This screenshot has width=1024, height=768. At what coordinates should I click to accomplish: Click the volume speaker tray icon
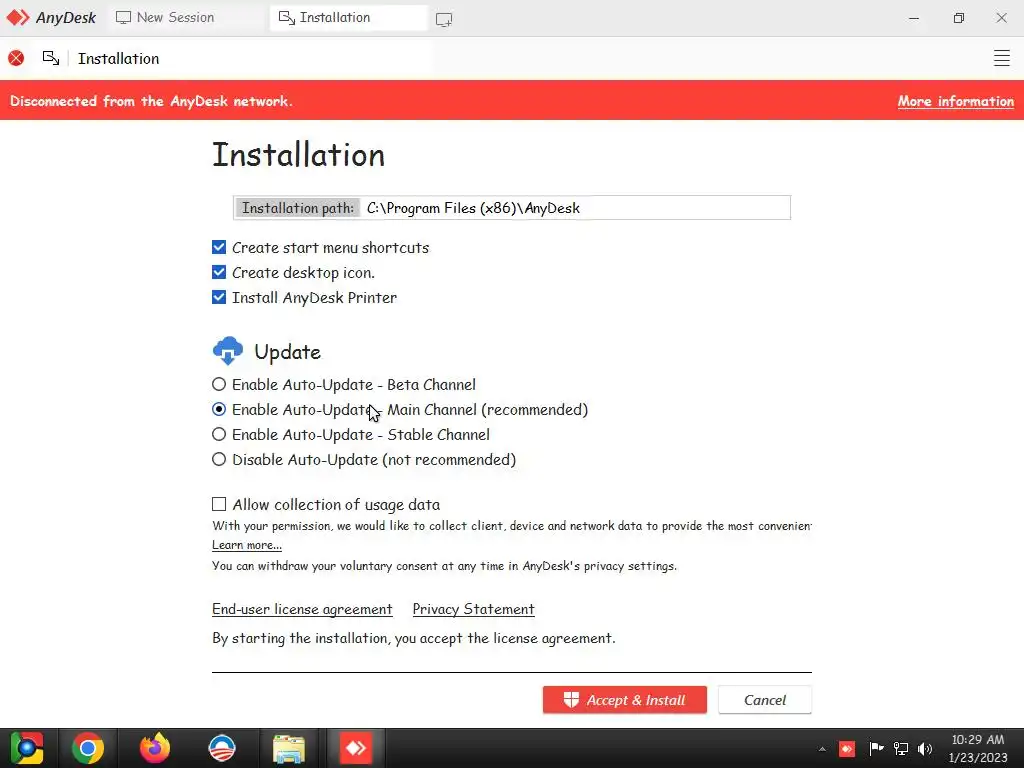(925, 748)
